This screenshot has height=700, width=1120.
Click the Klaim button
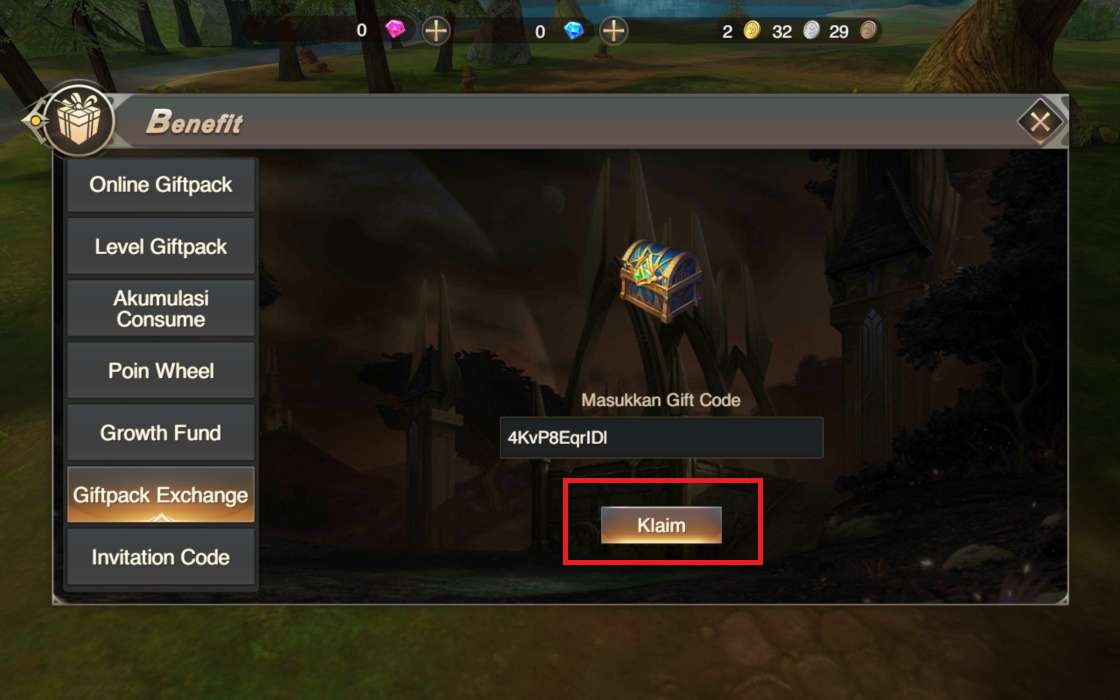(x=661, y=526)
